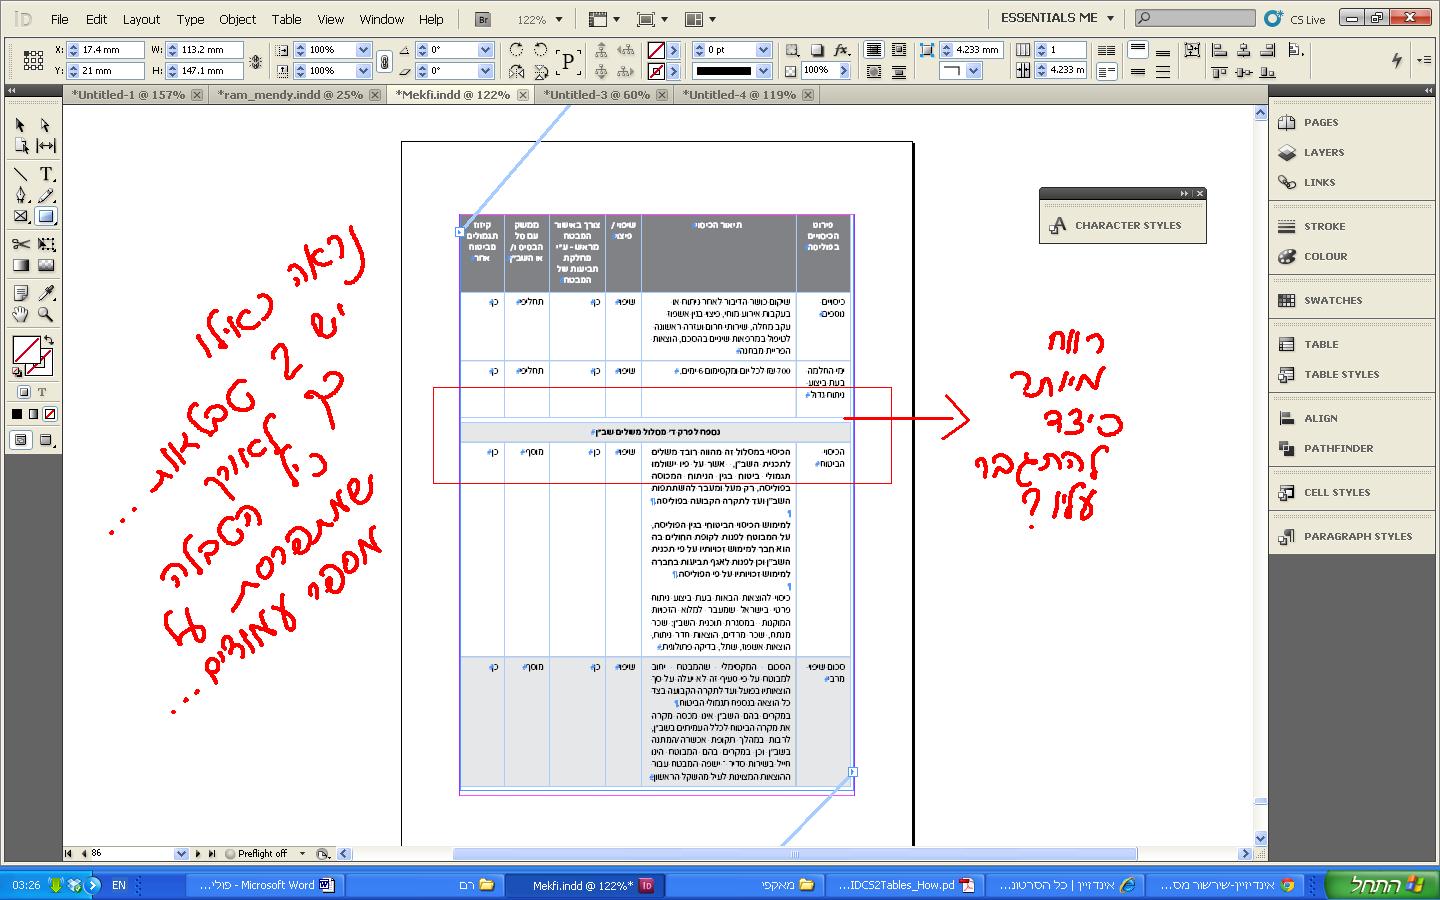Open the File menu
The image size is (1440, 900).
pyautogui.click(x=60, y=19)
